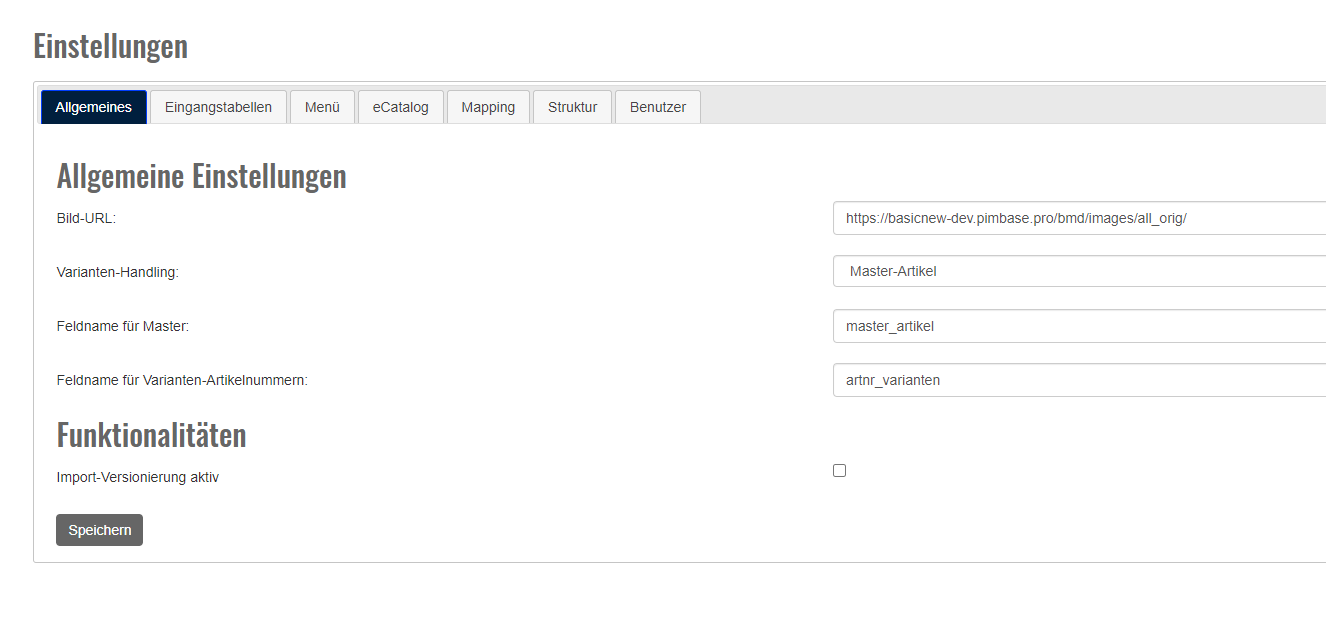This screenshot has width=1326, height=639.
Task: Click the artnr_varianten text field
Action: pos(1078,380)
